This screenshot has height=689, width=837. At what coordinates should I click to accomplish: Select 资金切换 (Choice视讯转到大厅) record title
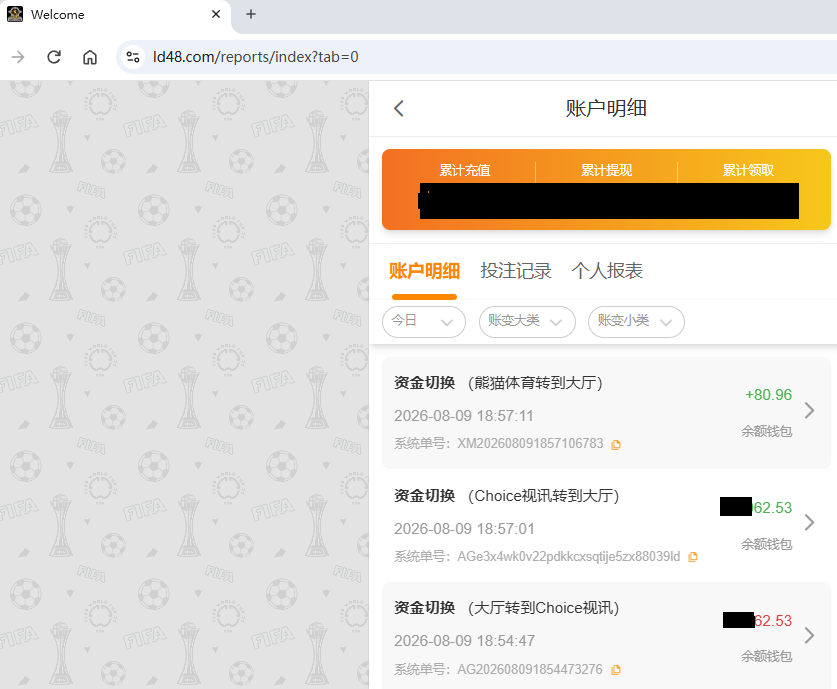point(507,496)
